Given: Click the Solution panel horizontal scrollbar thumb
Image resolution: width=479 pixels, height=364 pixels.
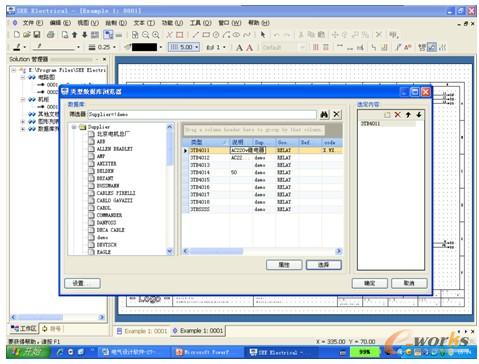Looking at the screenshot, I should tap(40, 317).
